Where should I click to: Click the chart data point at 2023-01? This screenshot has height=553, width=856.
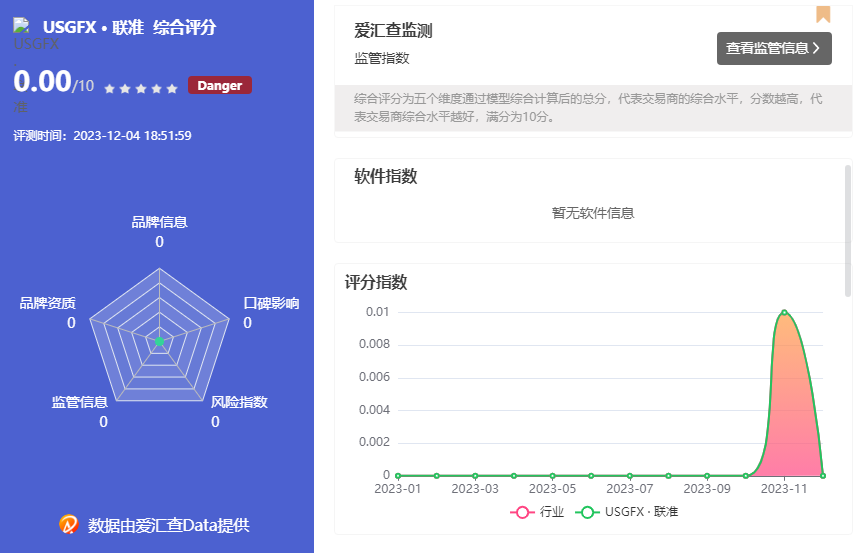tap(398, 475)
